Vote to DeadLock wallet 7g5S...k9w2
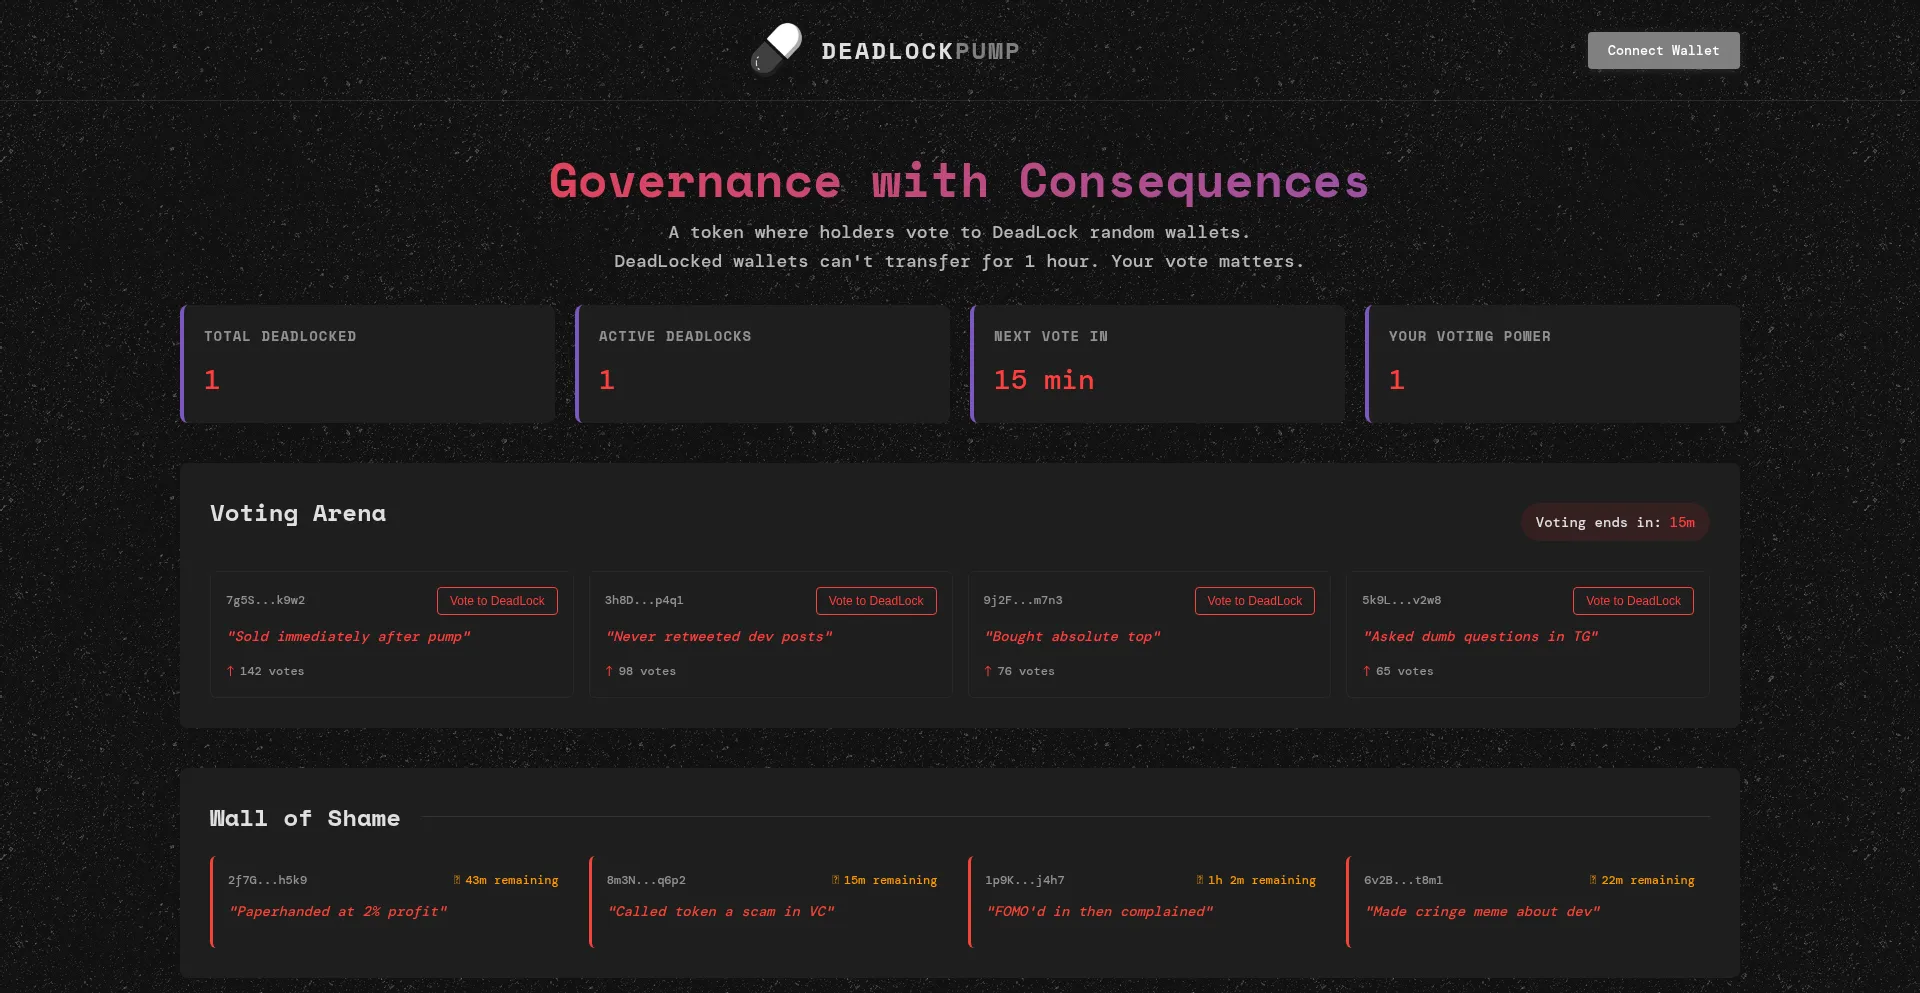 click(x=497, y=601)
